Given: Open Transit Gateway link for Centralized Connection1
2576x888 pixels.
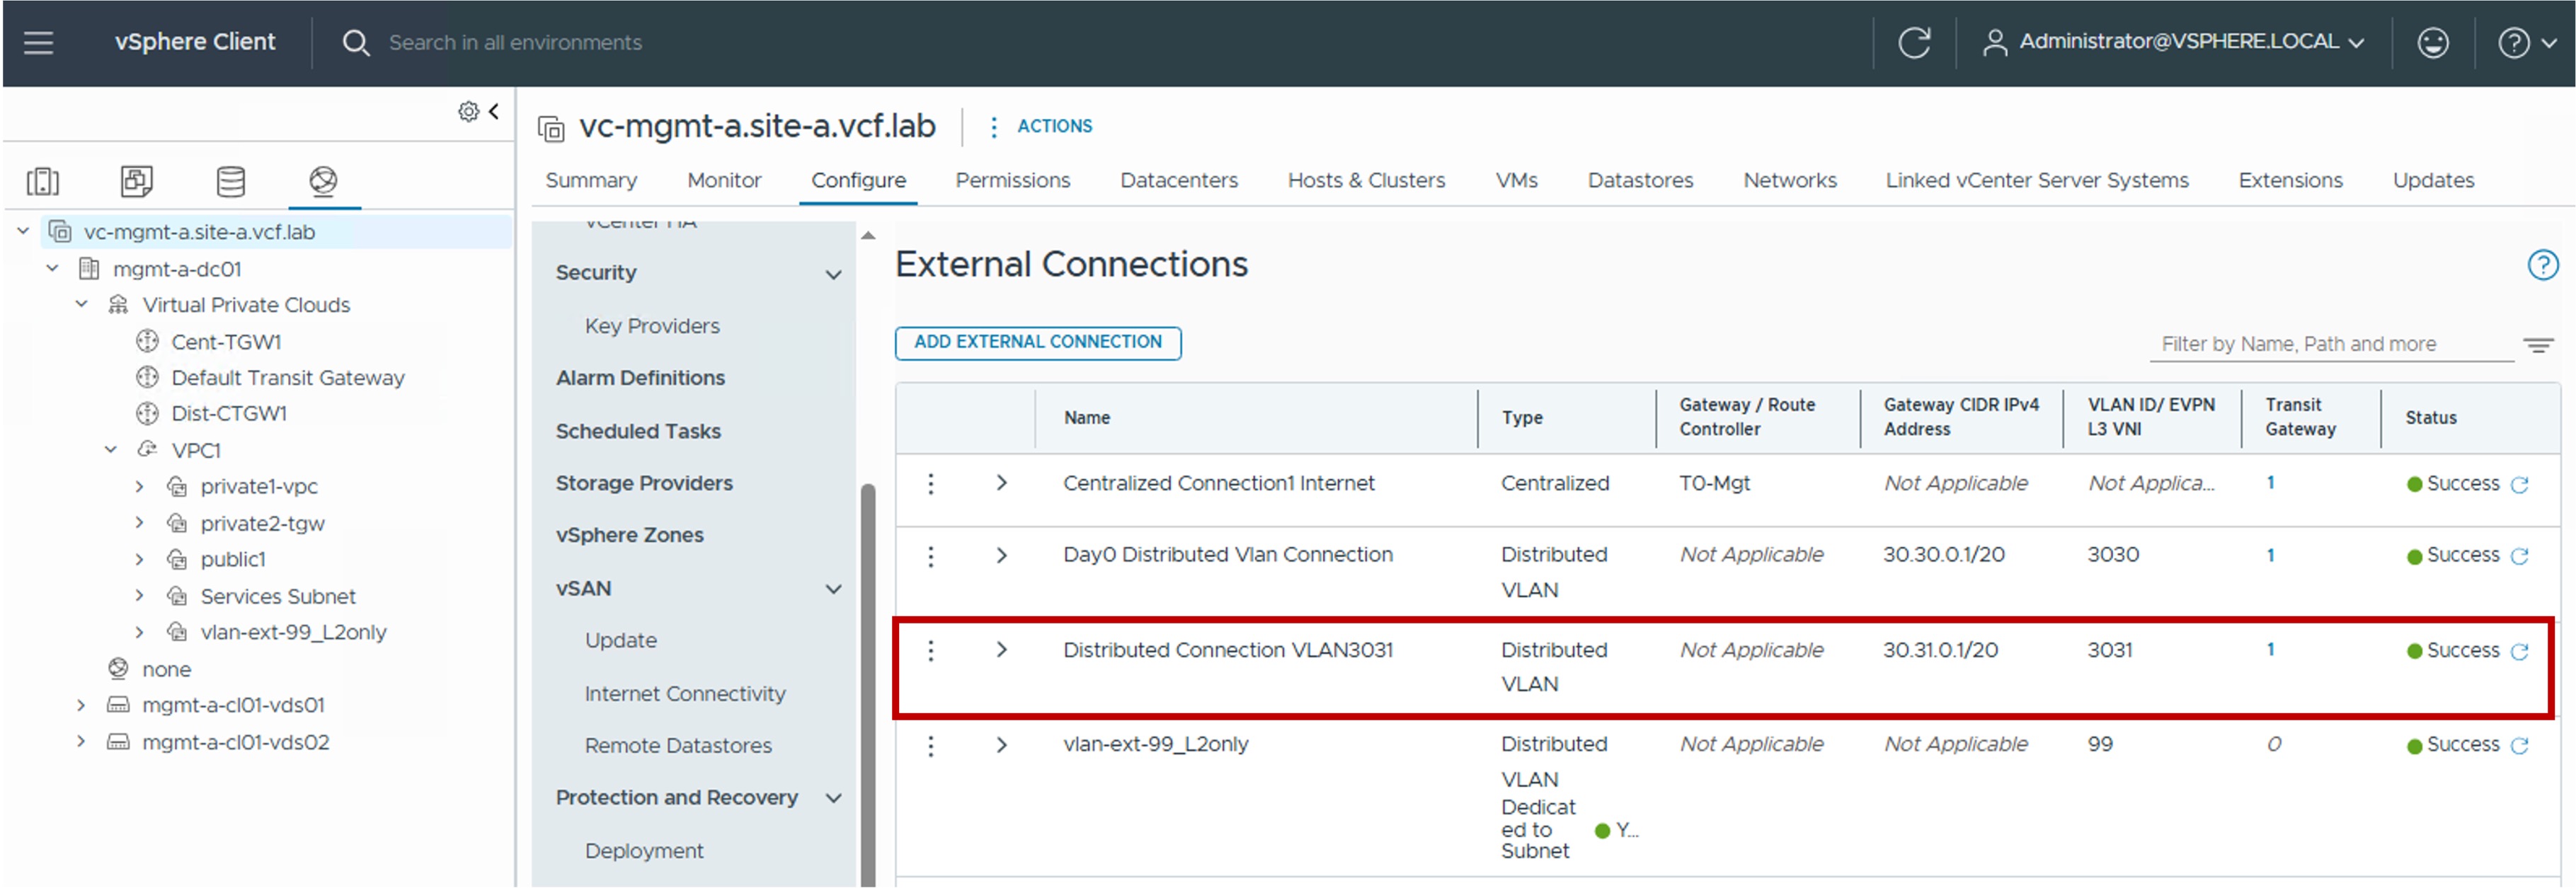Looking at the screenshot, I should point(2270,483).
